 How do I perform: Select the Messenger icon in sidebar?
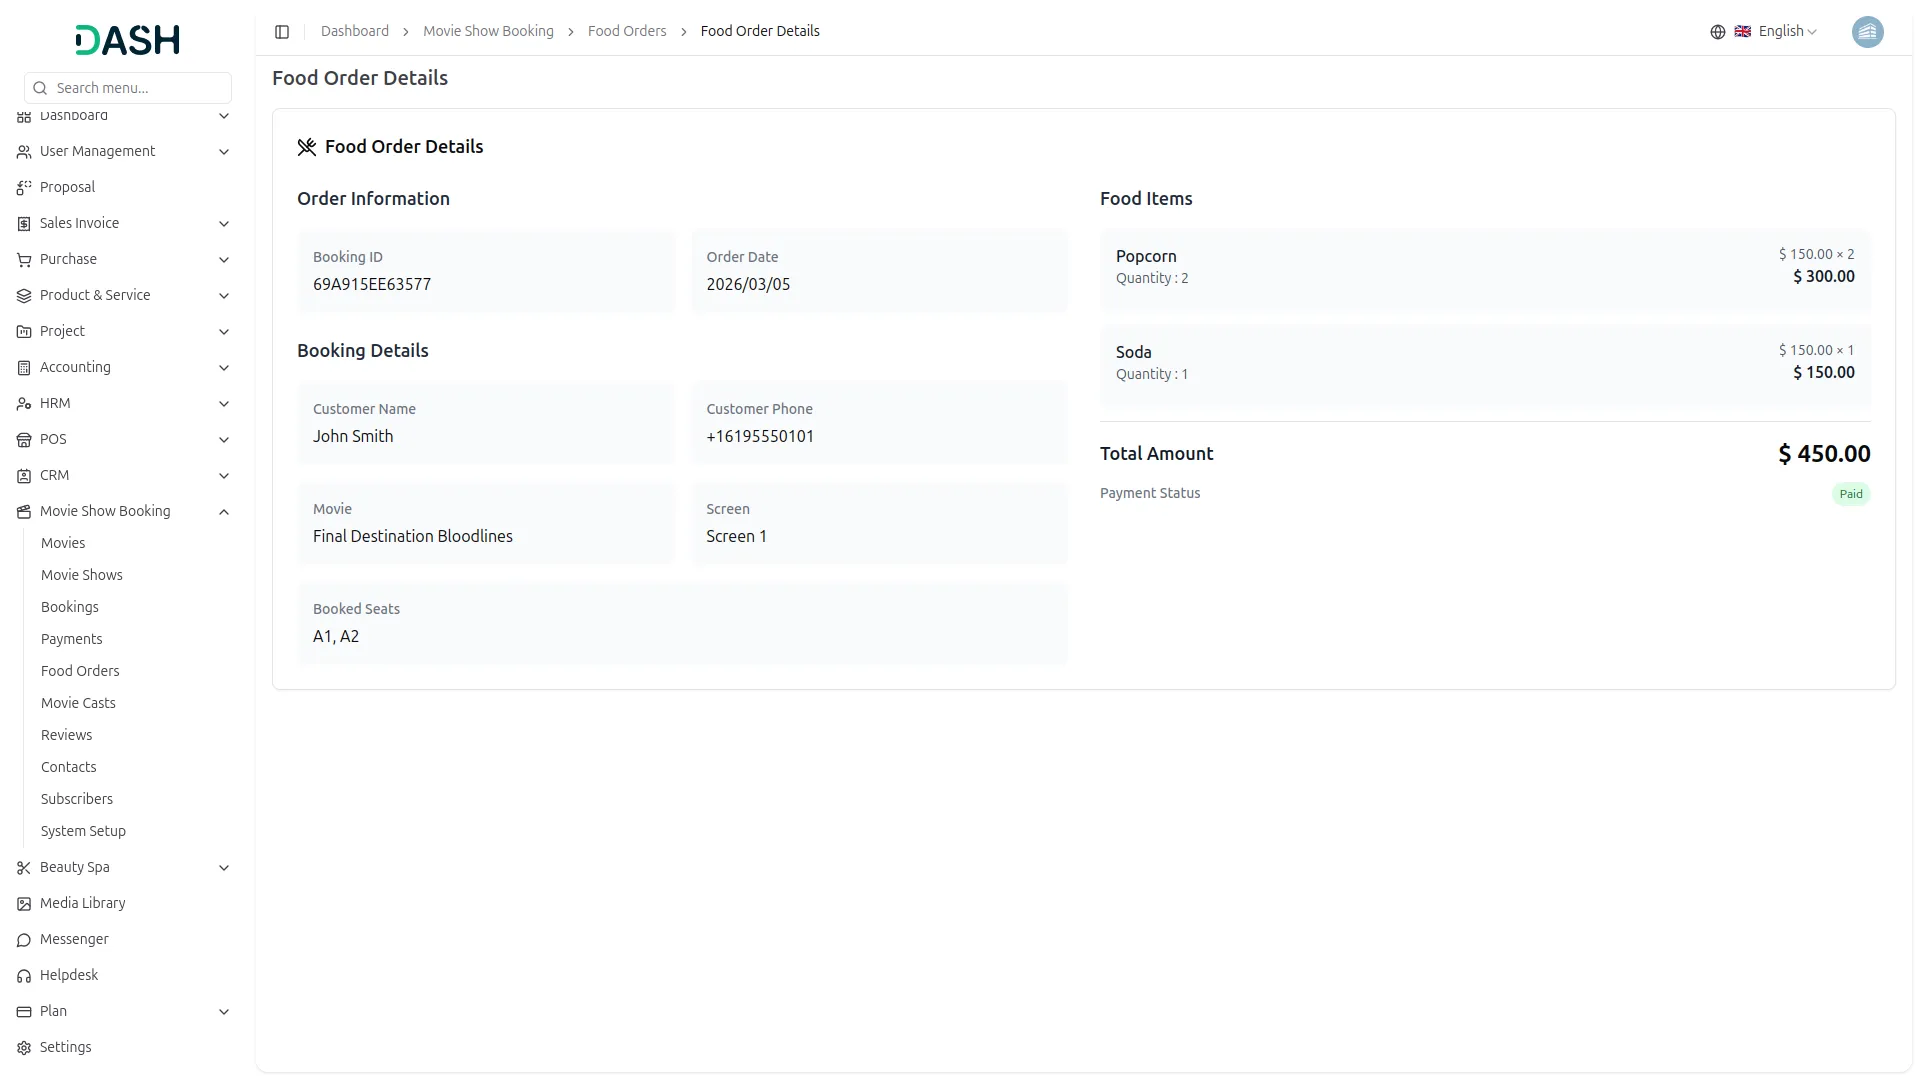tap(23, 939)
